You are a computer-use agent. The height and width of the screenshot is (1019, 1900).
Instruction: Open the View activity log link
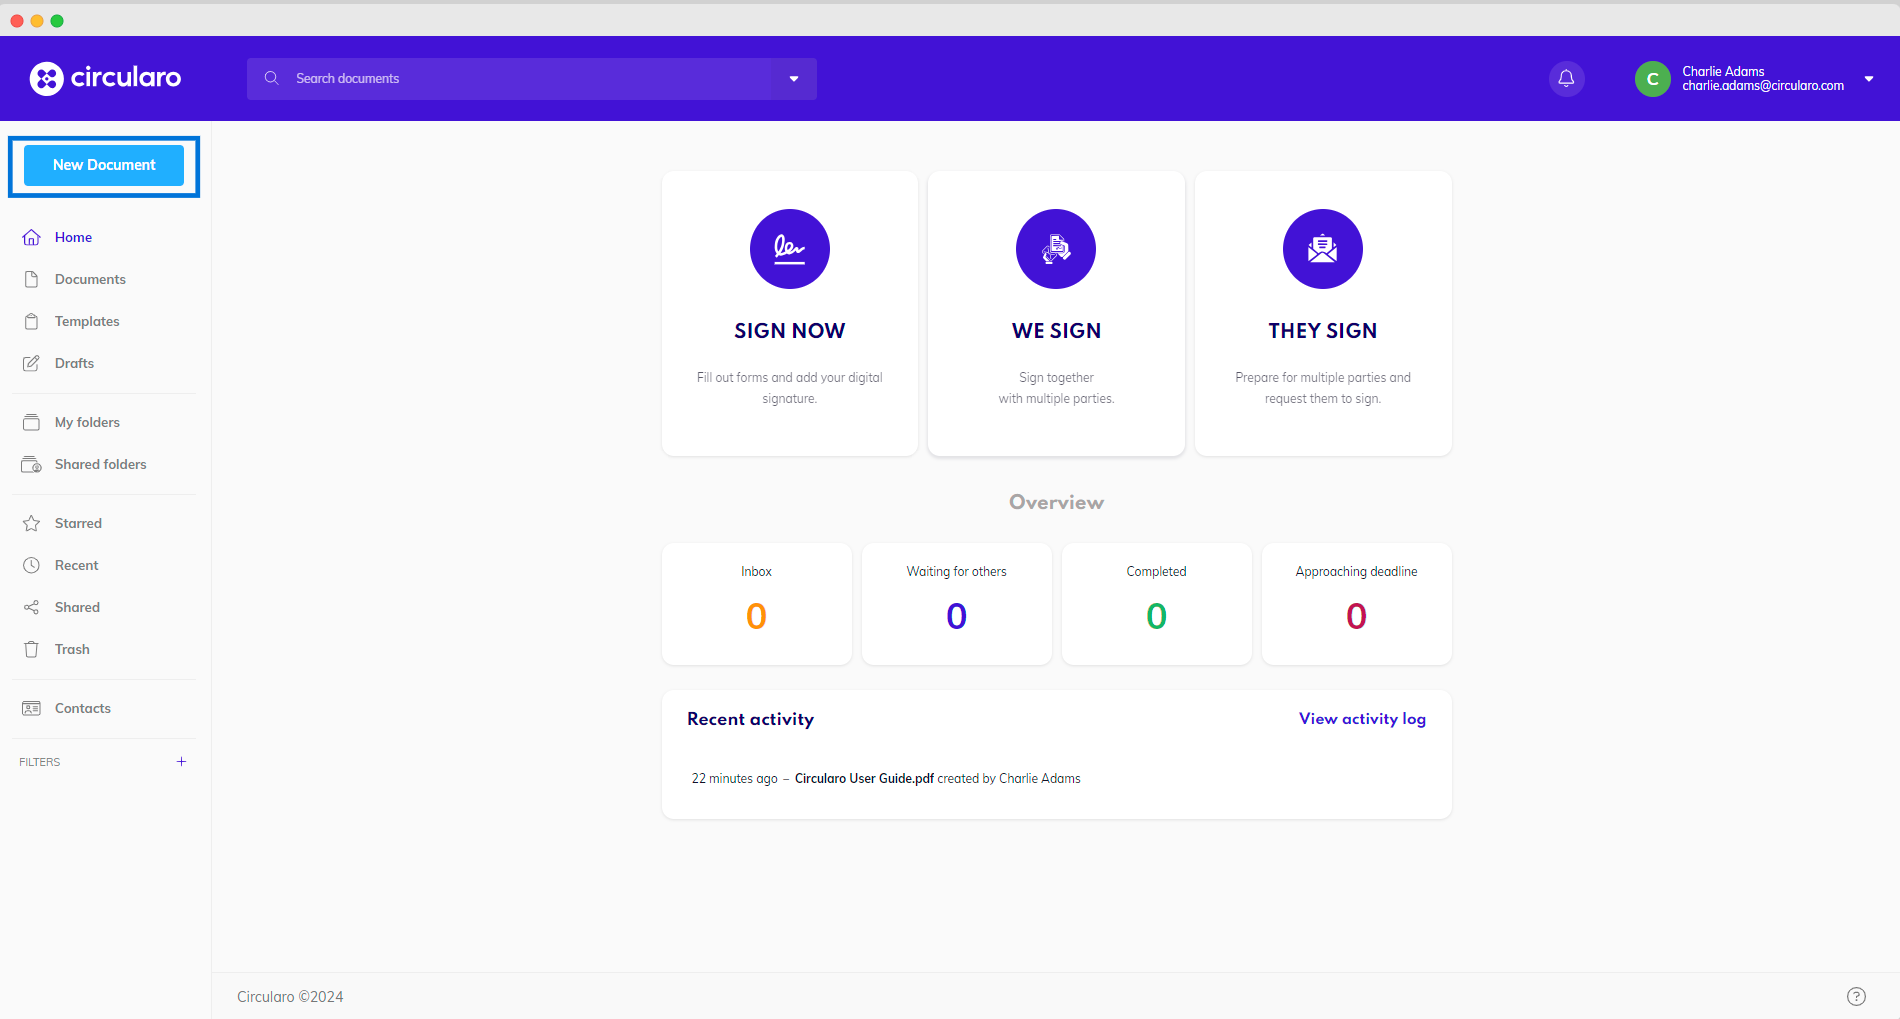coord(1362,719)
